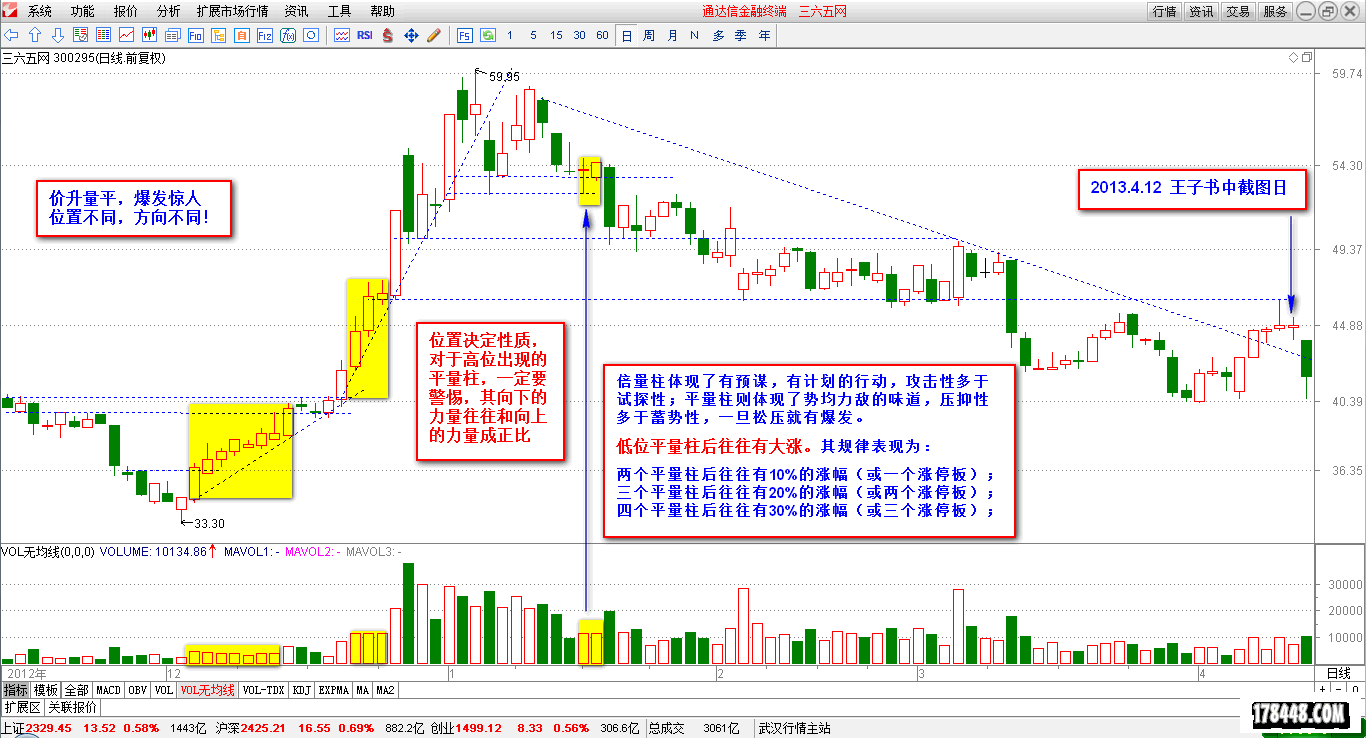Open the 扩展市场行情 menu
1366x738 pixels.
(233, 11)
